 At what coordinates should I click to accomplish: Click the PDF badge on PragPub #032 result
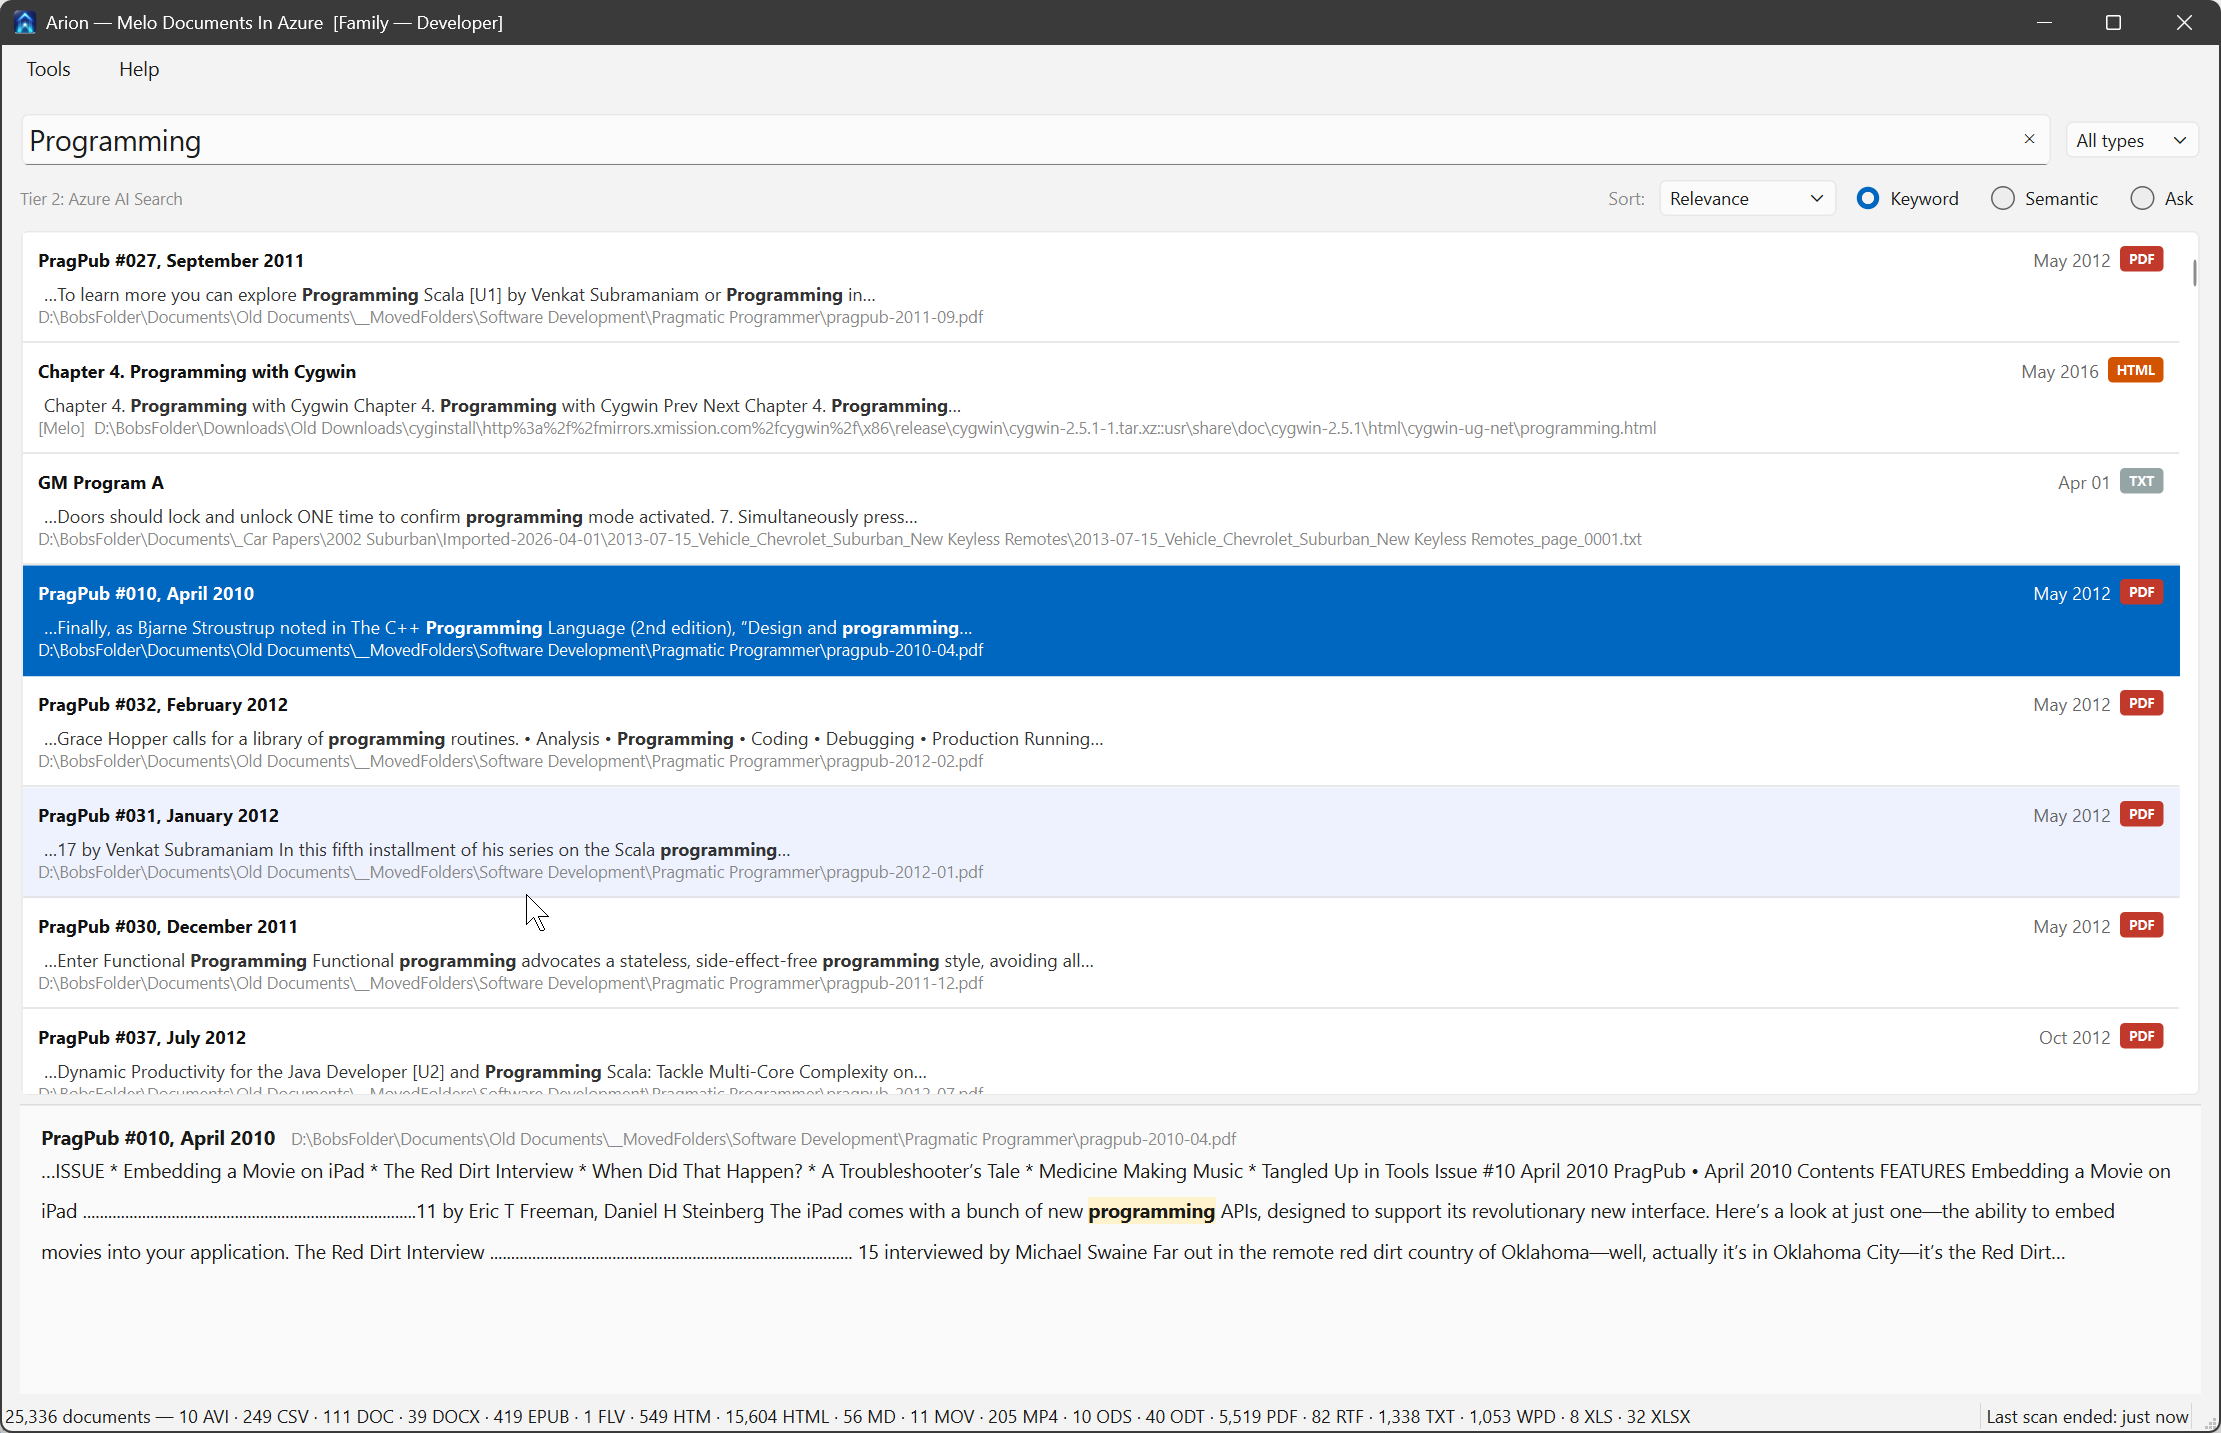coord(2141,703)
